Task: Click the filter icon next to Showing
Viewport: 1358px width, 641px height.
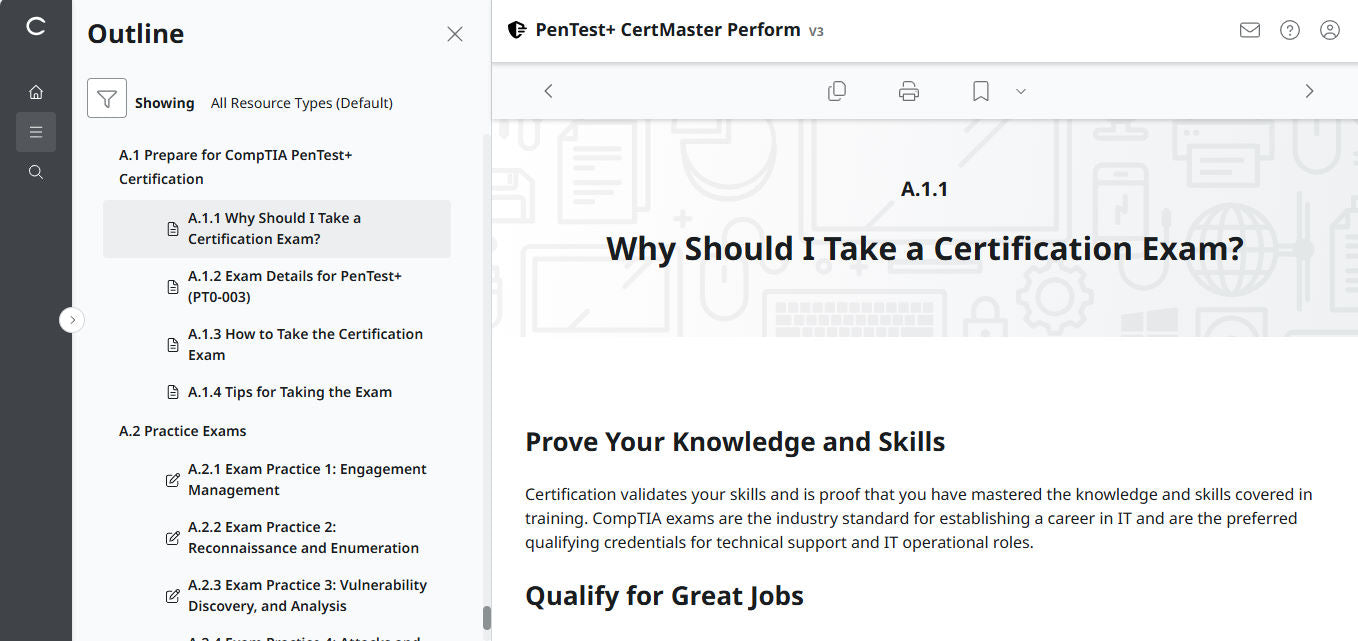Action: pos(107,98)
